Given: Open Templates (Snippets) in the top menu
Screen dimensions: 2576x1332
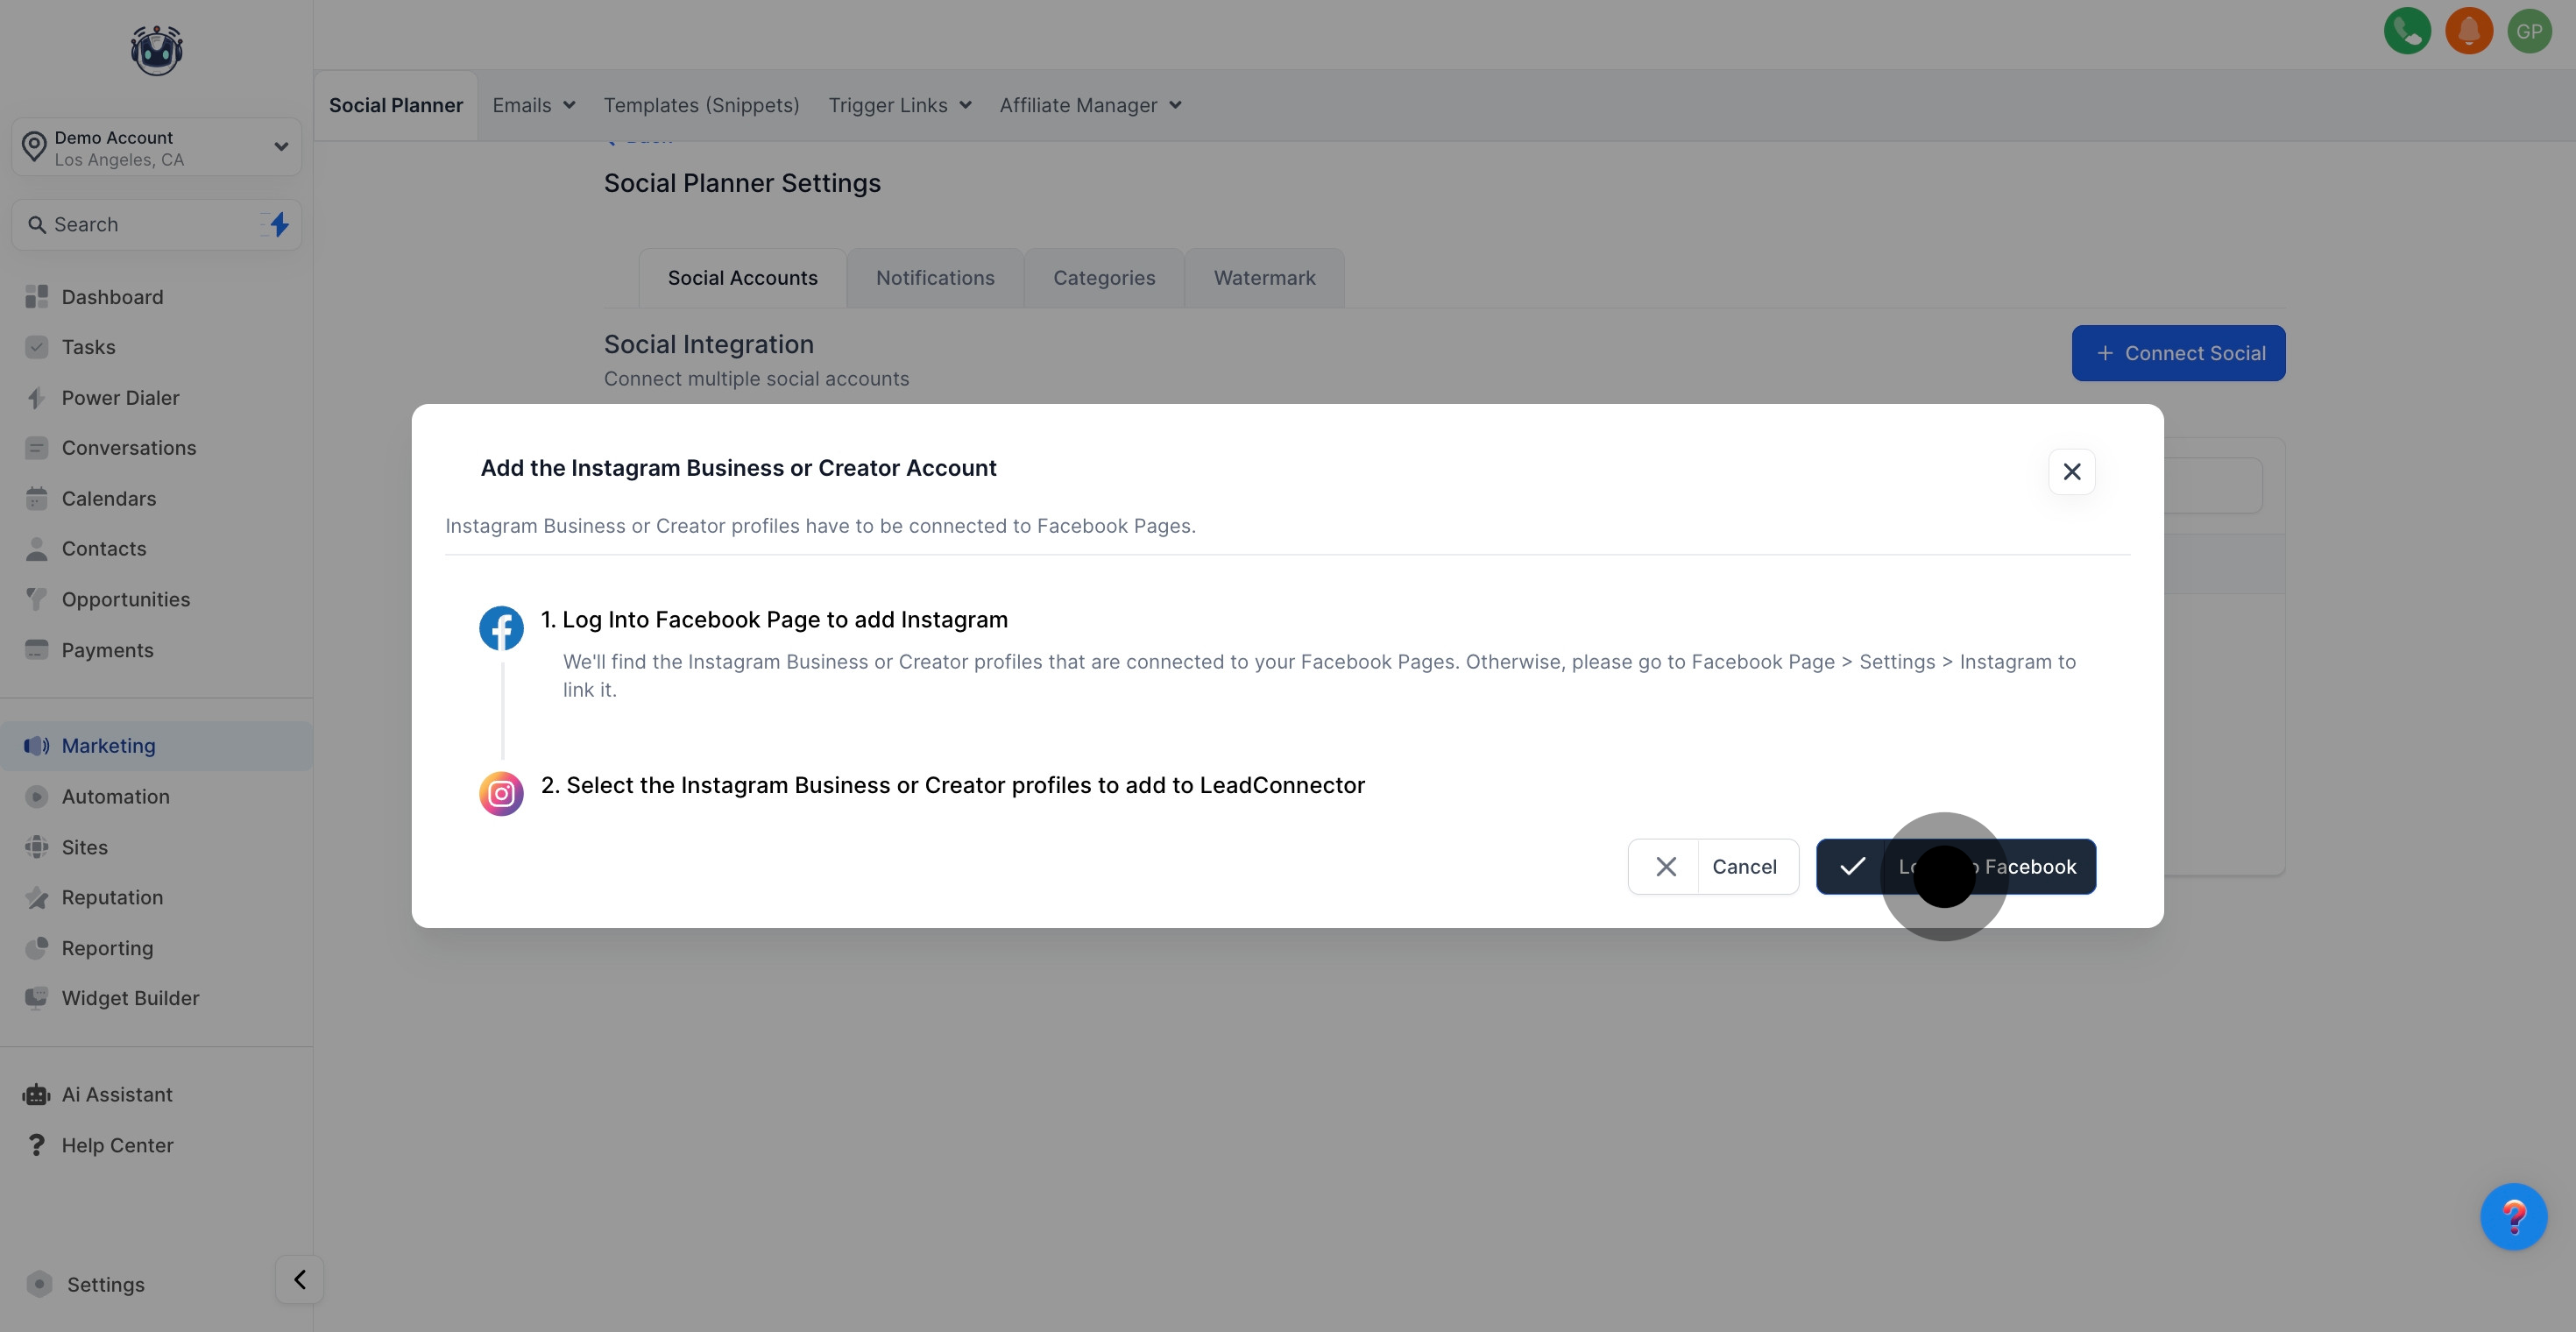Looking at the screenshot, I should 701,105.
